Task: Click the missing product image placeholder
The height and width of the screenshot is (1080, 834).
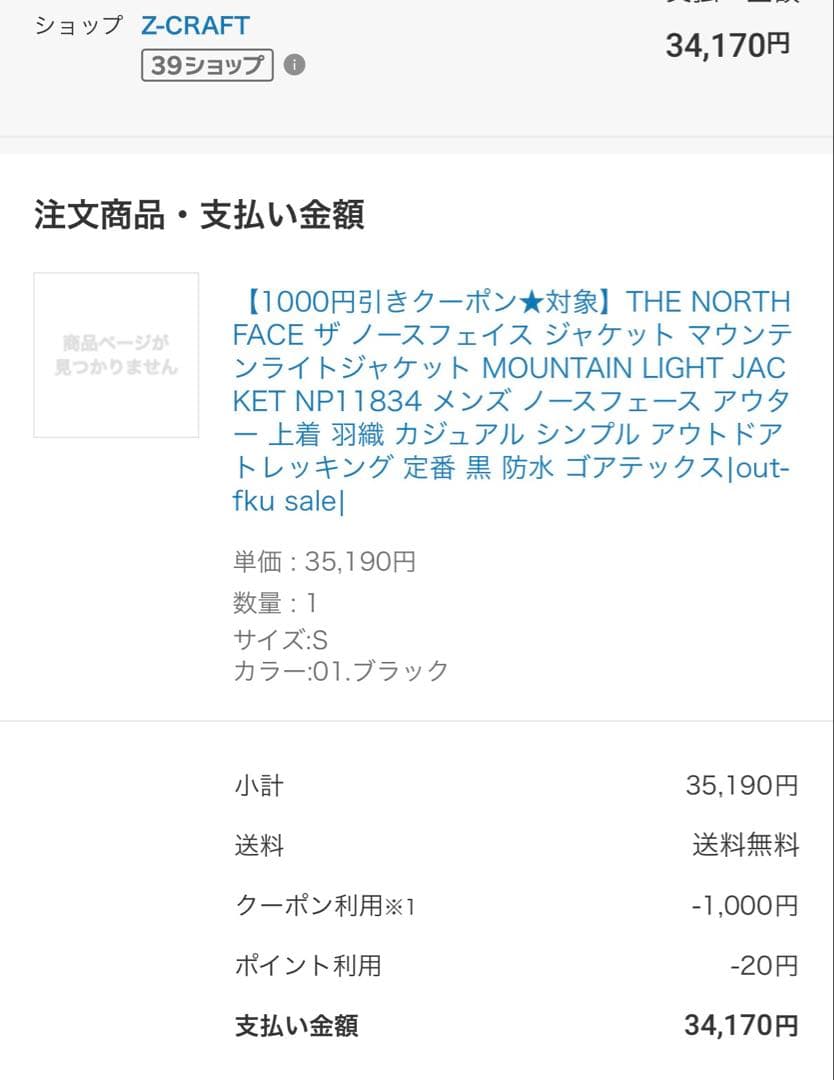Action: (115, 355)
